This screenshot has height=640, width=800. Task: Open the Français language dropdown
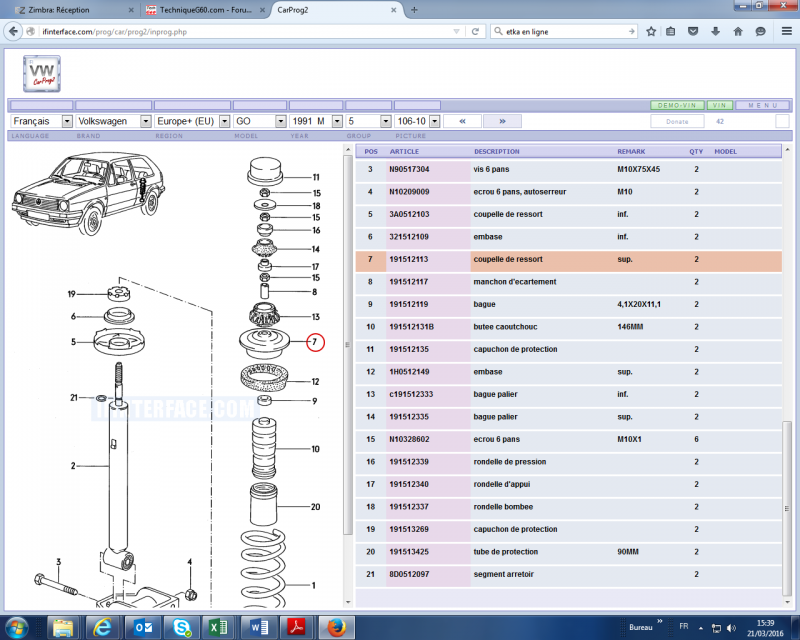(41, 121)
